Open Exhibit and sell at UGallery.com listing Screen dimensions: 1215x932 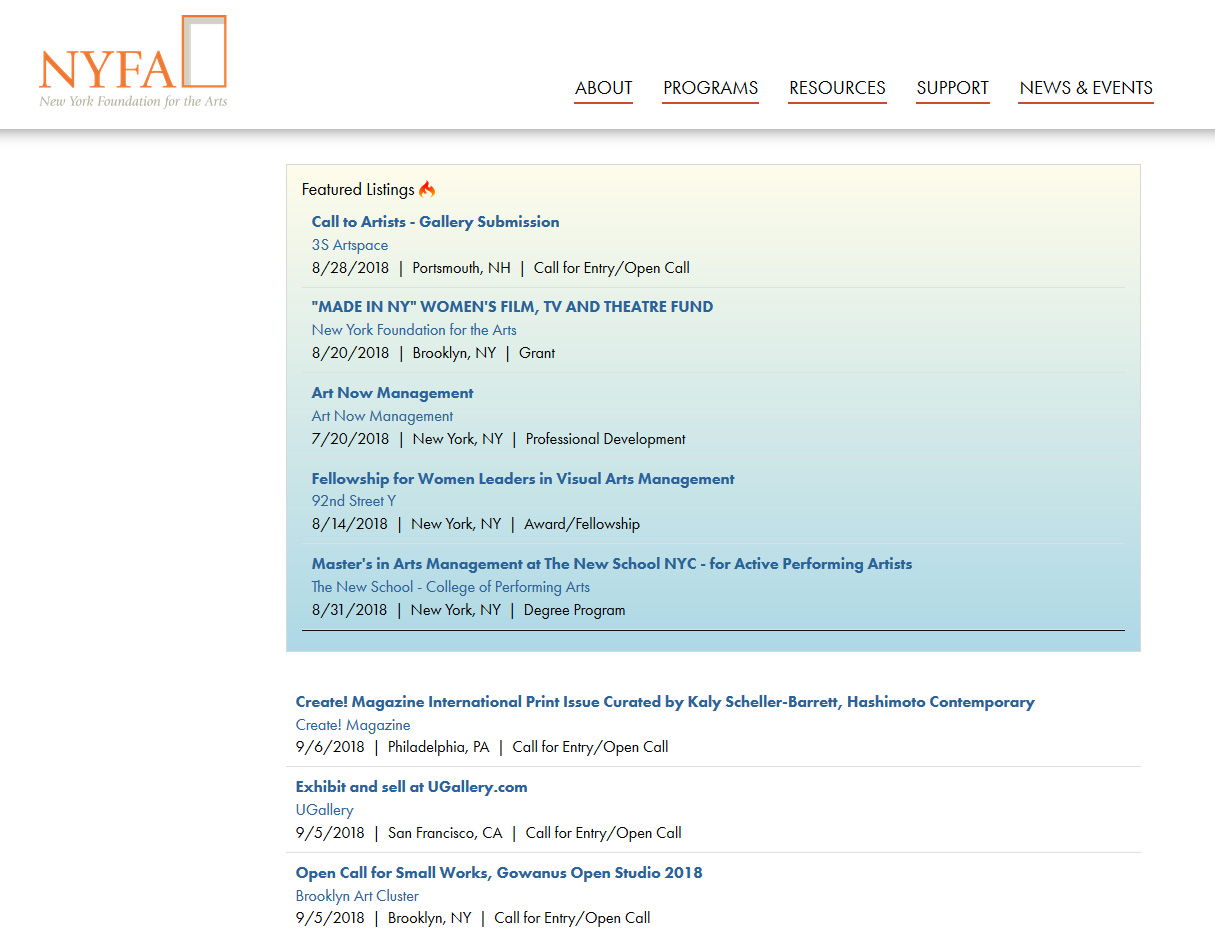click(x=411, y=787)
